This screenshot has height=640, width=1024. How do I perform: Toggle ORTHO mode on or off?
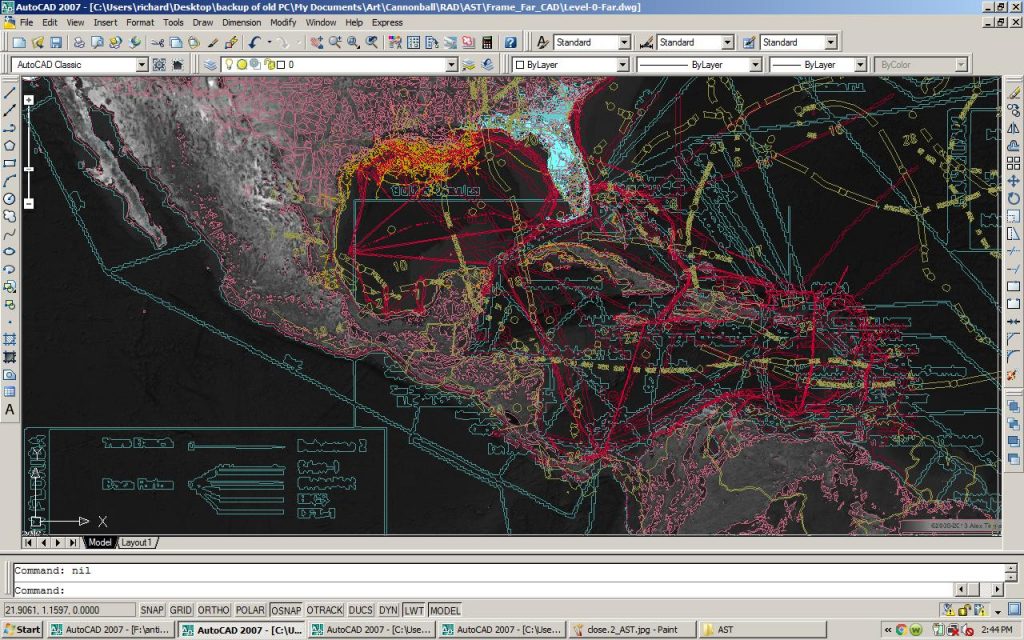(x=214, y=610)
